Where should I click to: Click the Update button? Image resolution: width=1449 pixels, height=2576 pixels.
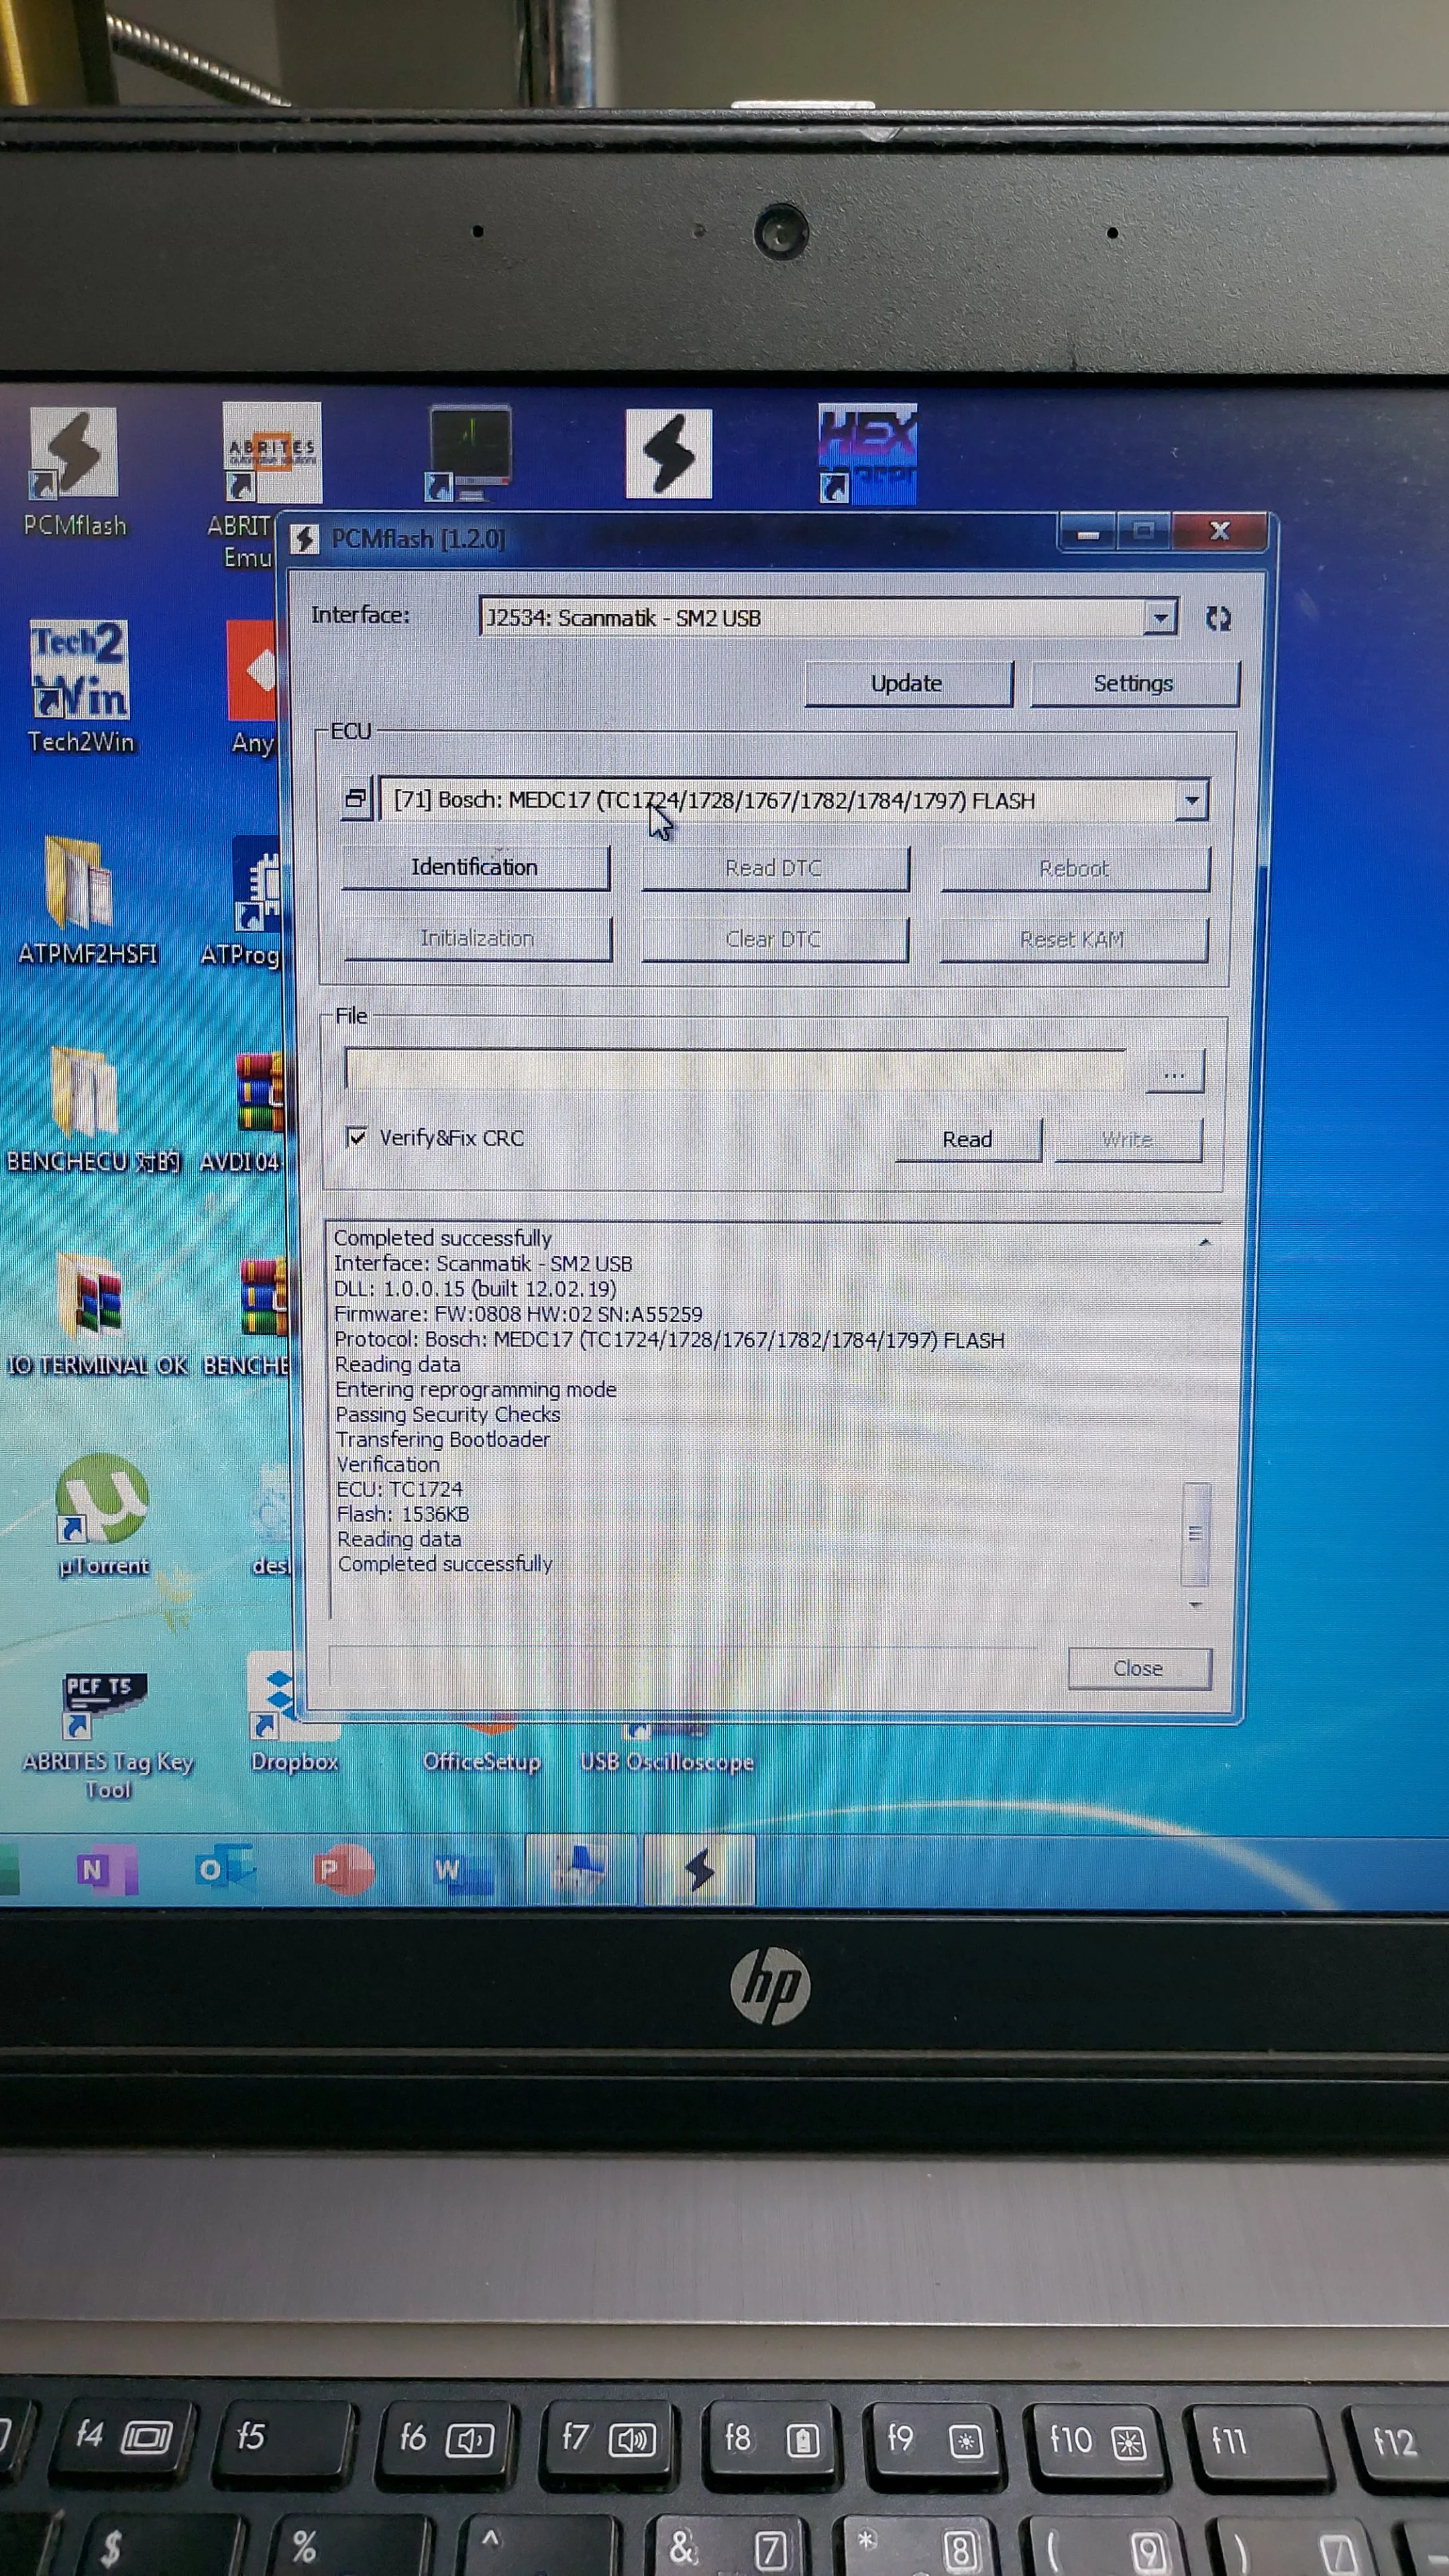907,684
